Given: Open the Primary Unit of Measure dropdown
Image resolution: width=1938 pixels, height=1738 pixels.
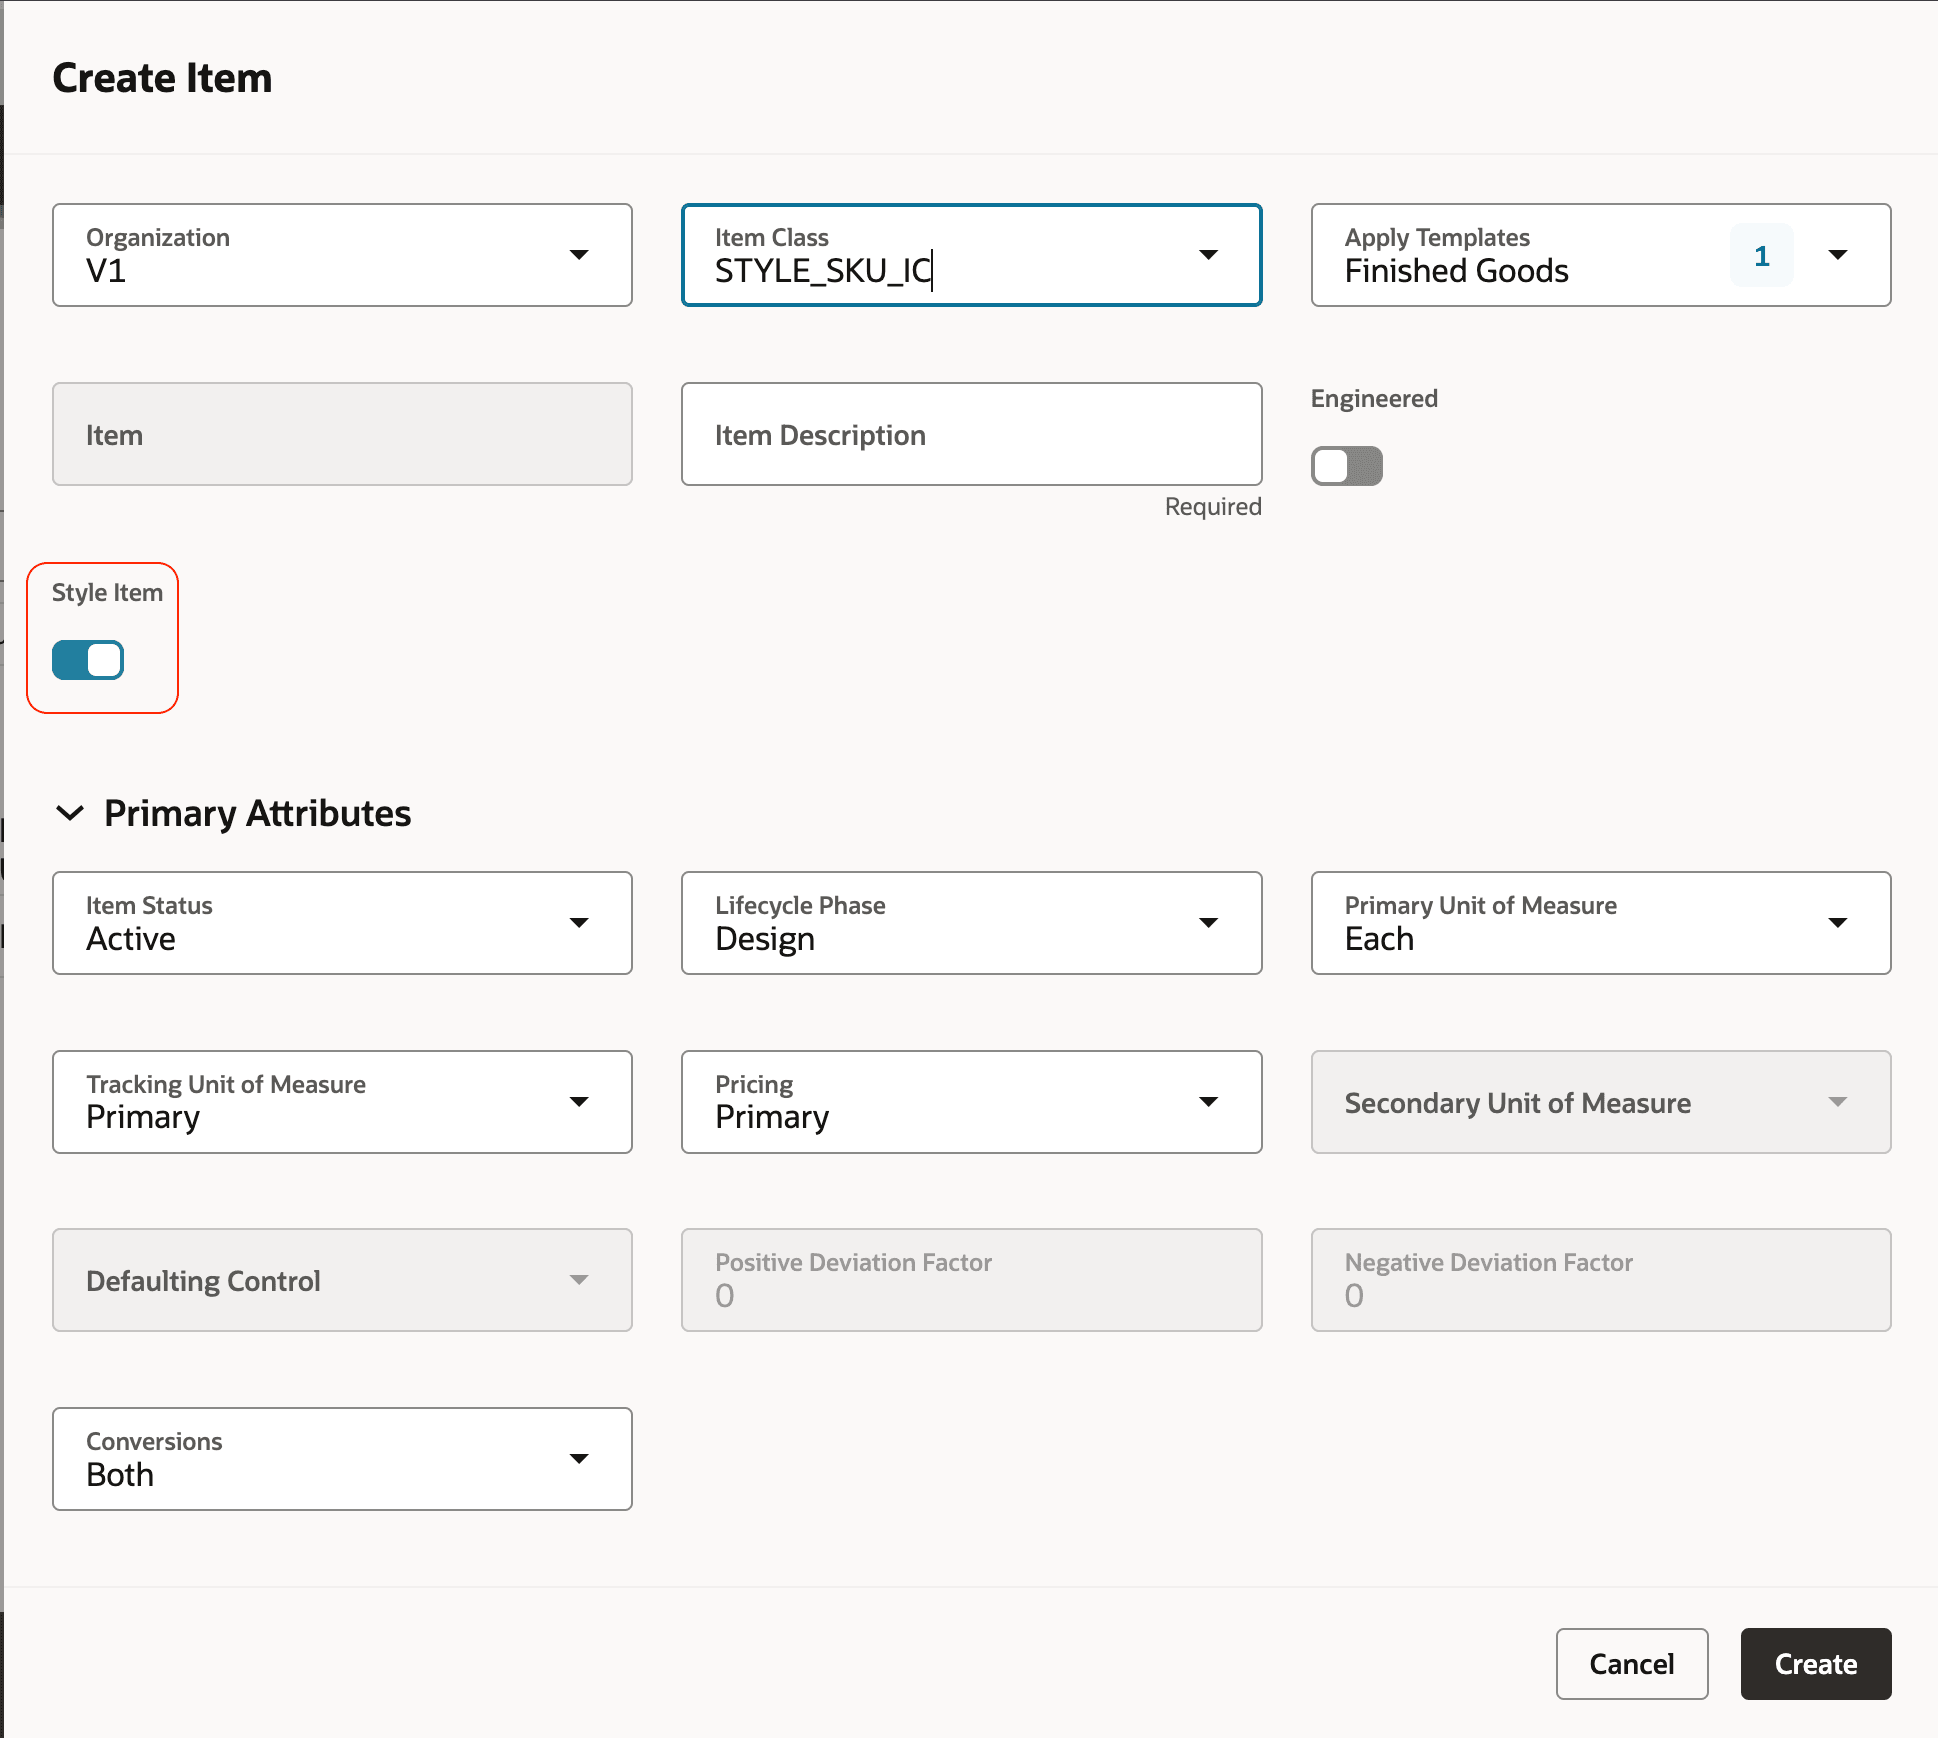Looking at the screenshot, I should [1840, 922].
